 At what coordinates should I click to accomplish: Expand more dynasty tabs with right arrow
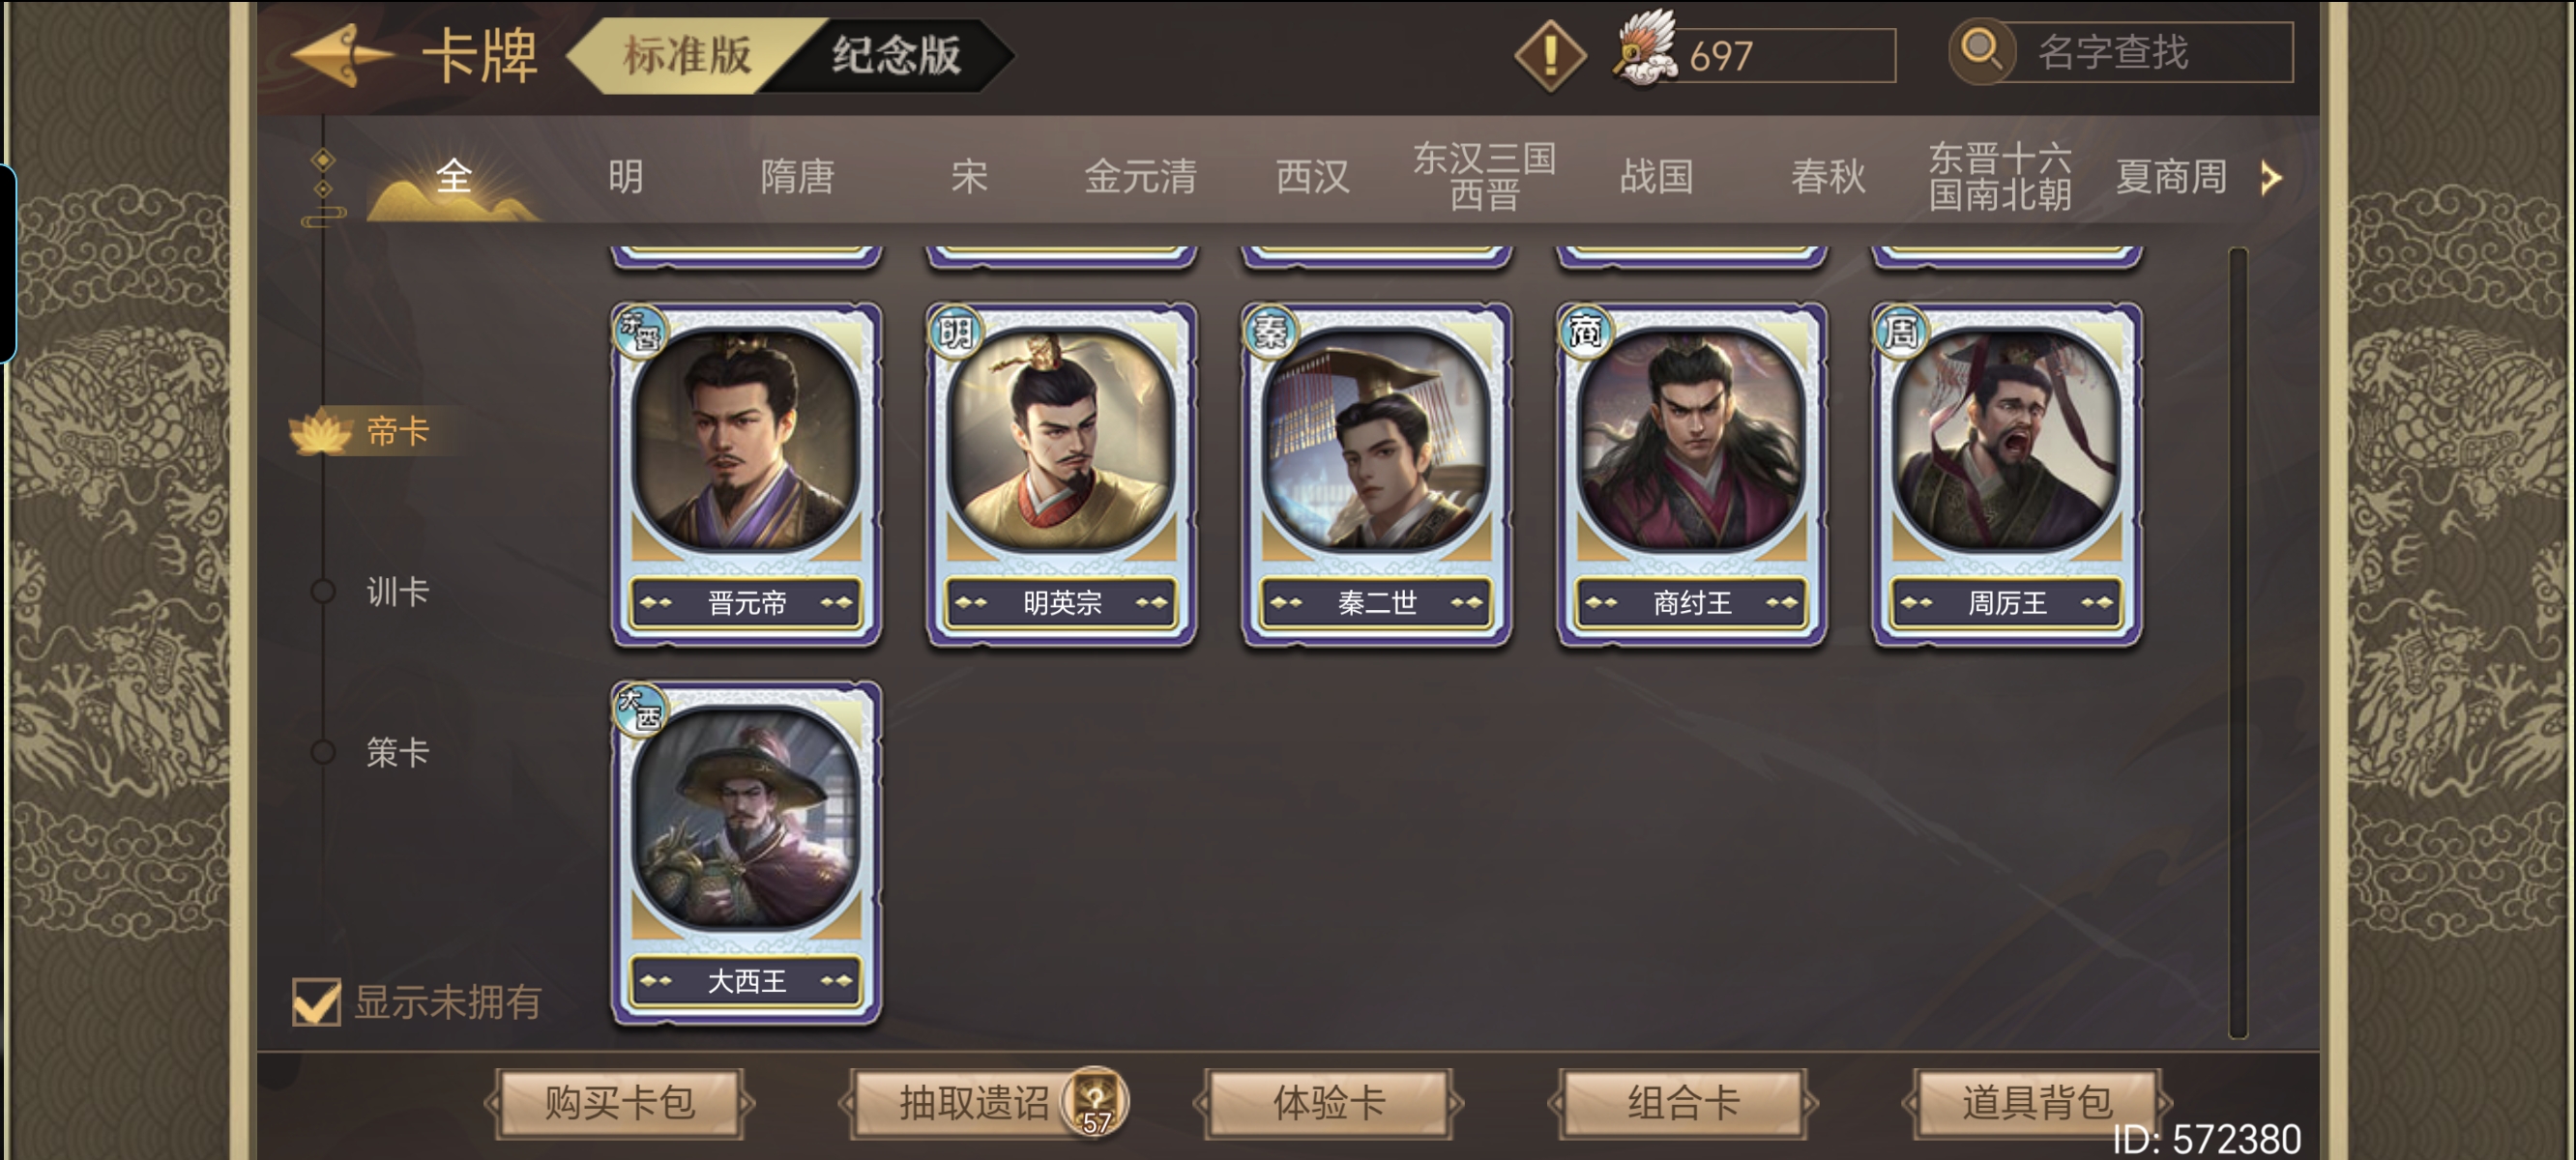[2271, 178]
